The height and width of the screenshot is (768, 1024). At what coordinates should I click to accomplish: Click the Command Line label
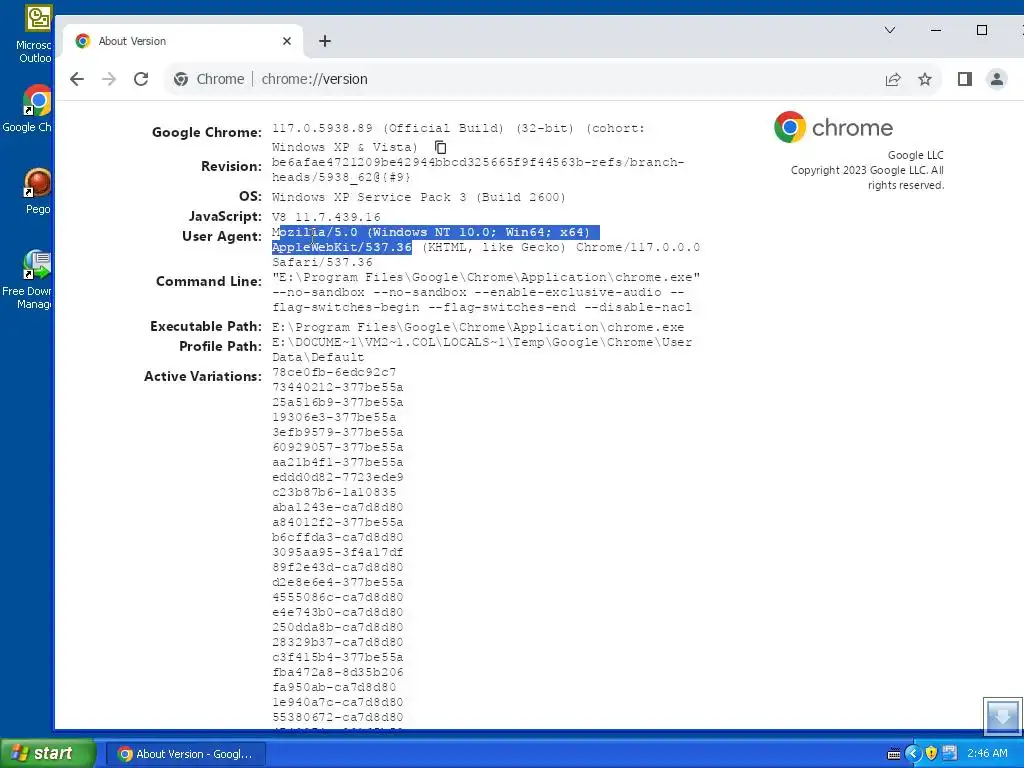click(209, 281)
